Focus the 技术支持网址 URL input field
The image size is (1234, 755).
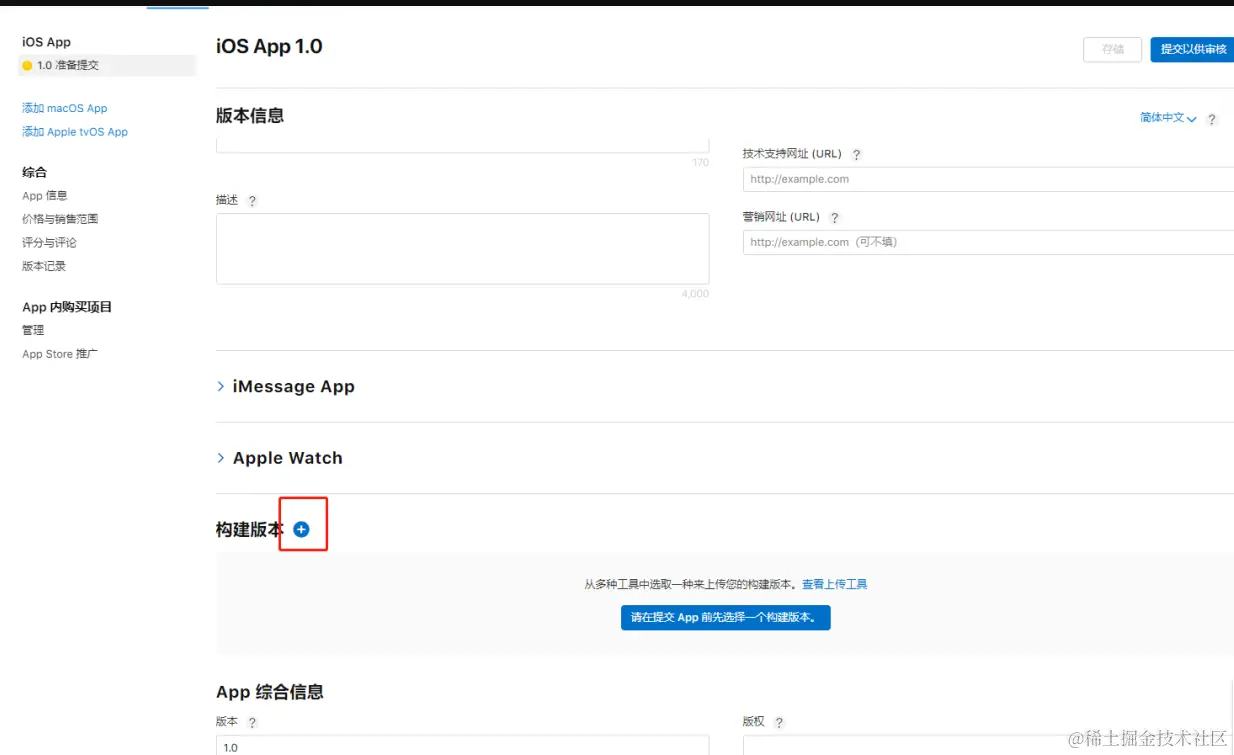(x=988, y=179)
